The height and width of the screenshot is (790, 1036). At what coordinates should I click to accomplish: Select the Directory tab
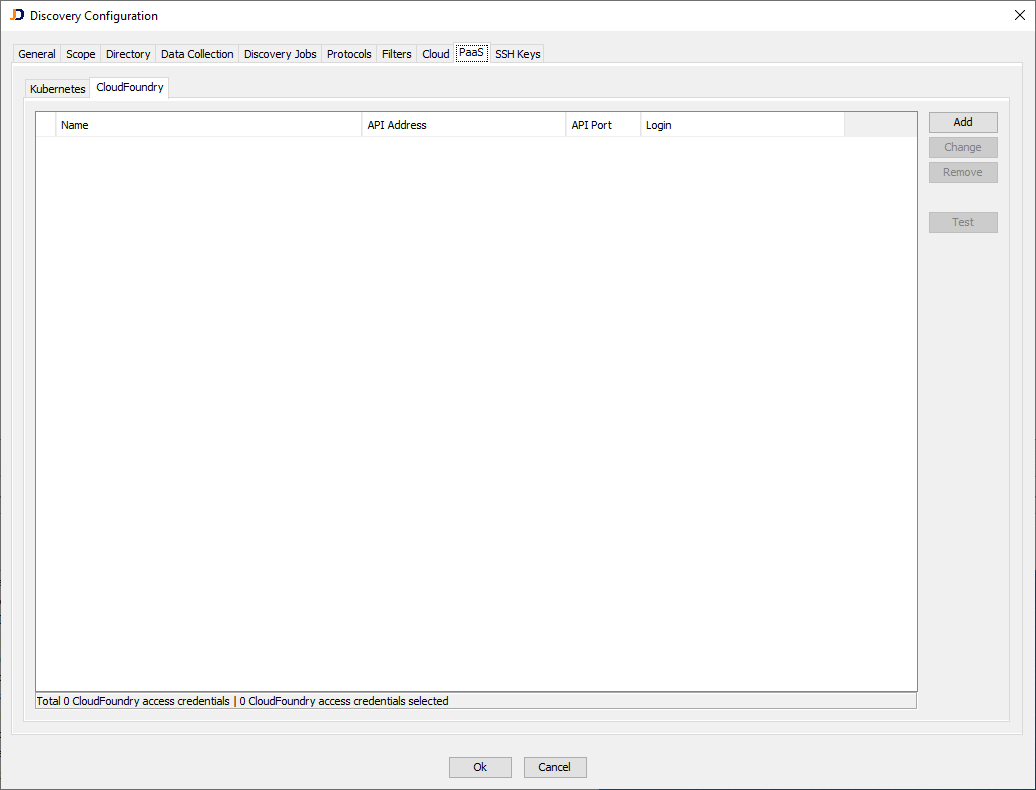click(128, 53)
